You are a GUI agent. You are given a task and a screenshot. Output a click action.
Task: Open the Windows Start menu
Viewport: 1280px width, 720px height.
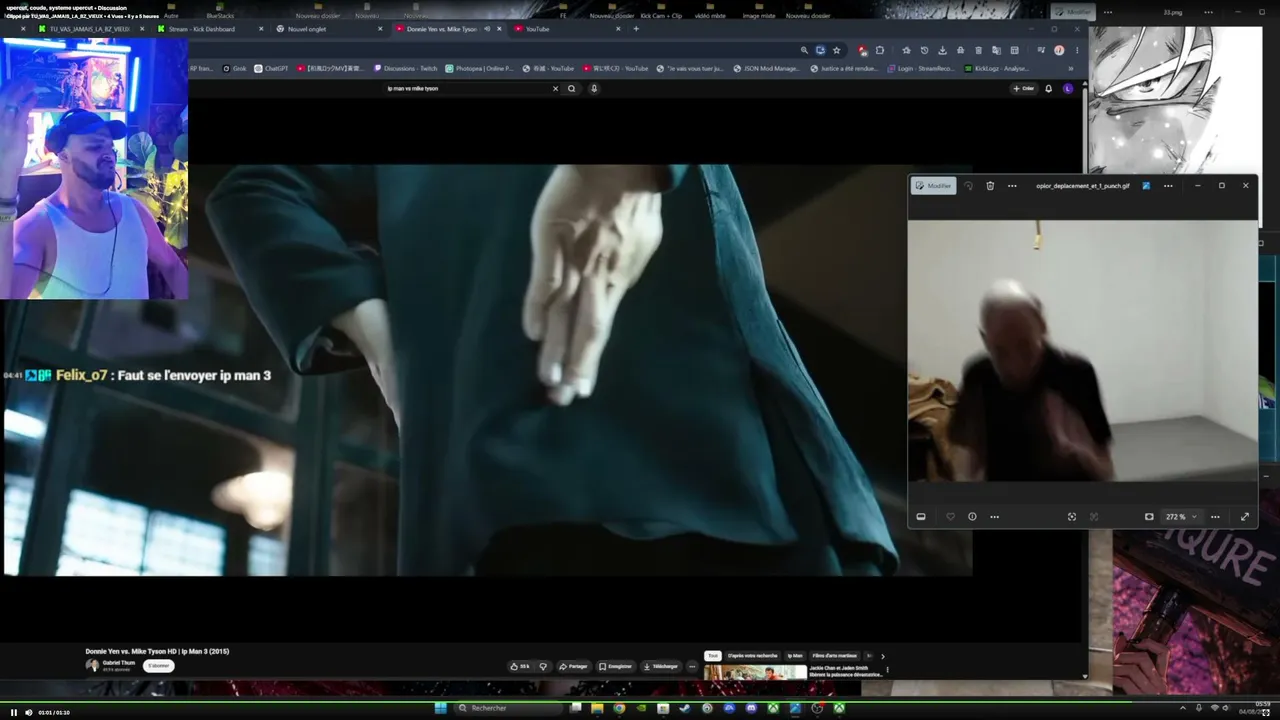pyautogui.click(x=441, y=708)
